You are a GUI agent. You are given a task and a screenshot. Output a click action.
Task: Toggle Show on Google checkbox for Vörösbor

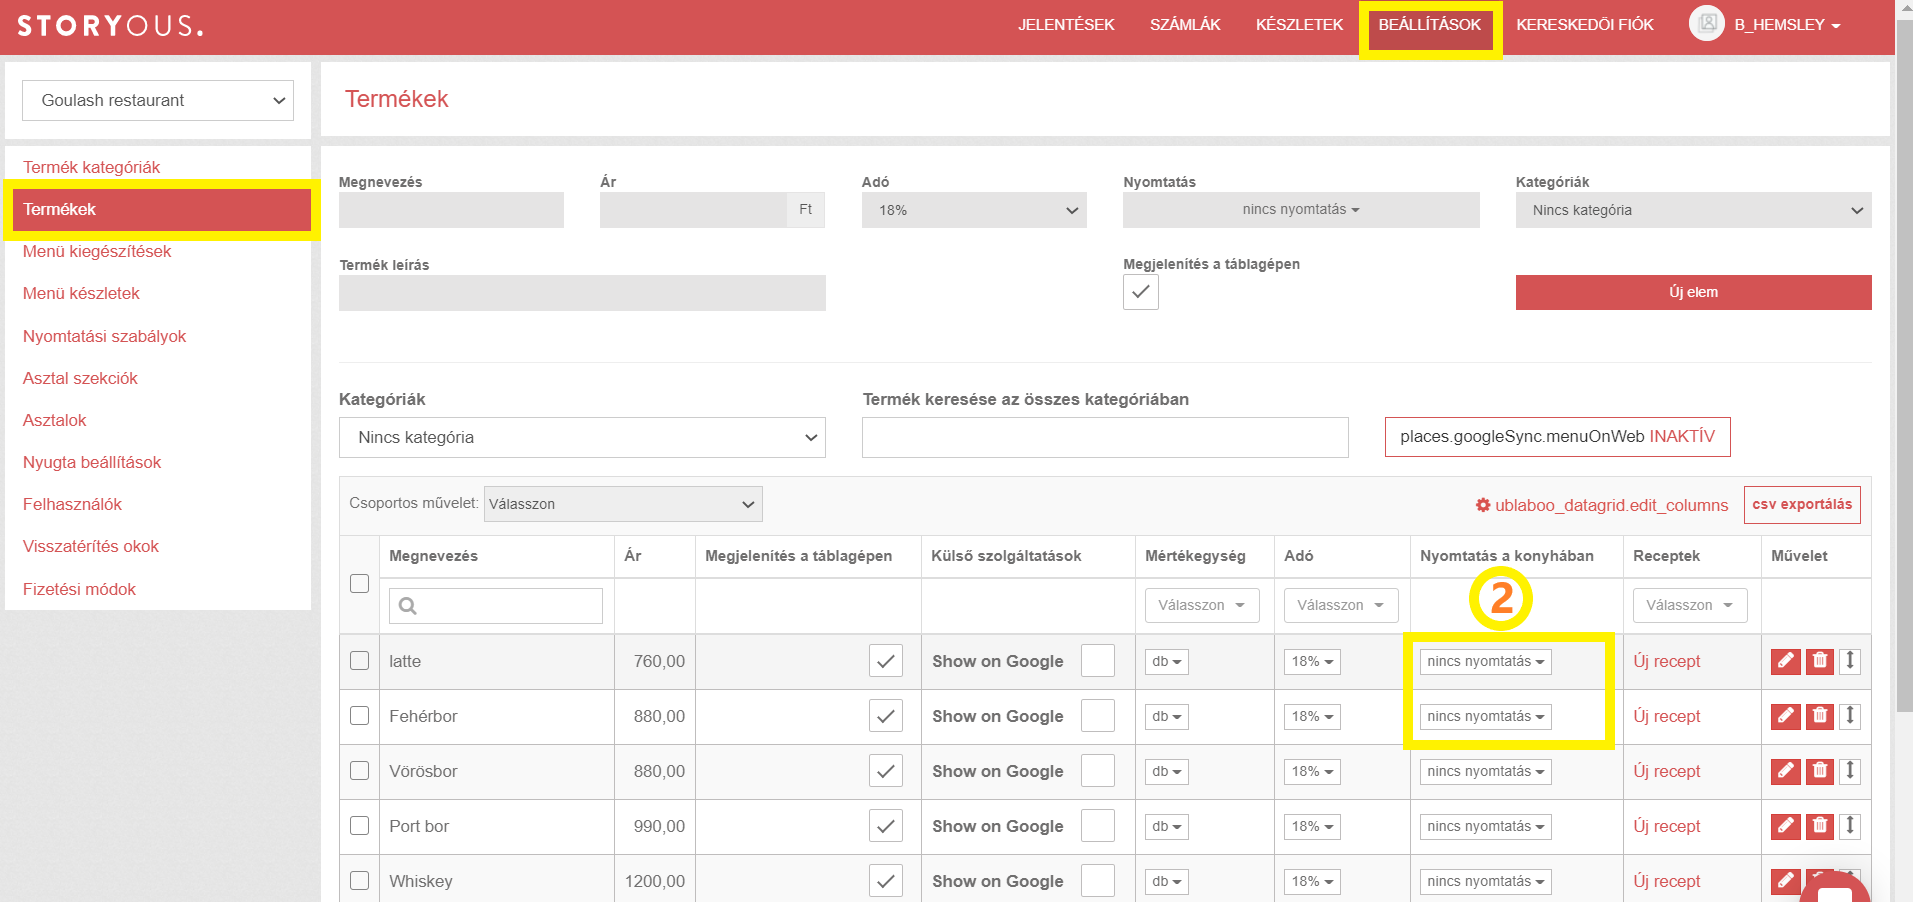(x=1098, y=771)
